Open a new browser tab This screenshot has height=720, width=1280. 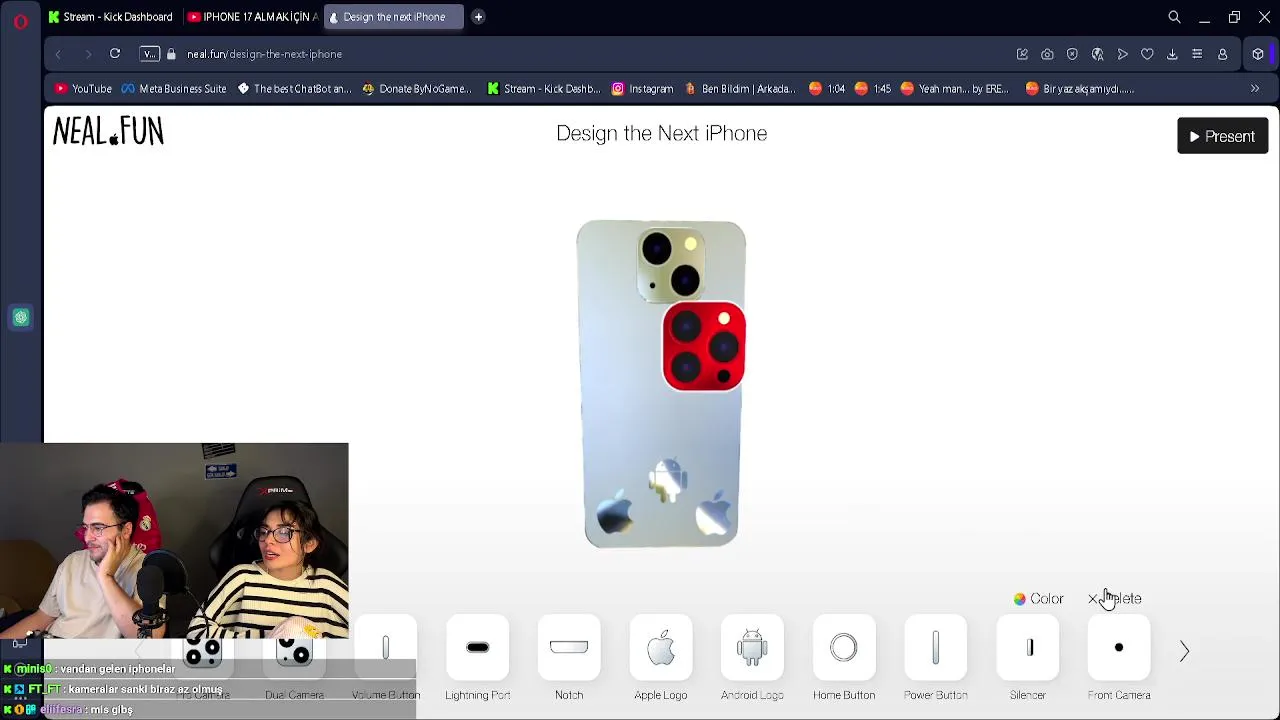click(478, 17)
